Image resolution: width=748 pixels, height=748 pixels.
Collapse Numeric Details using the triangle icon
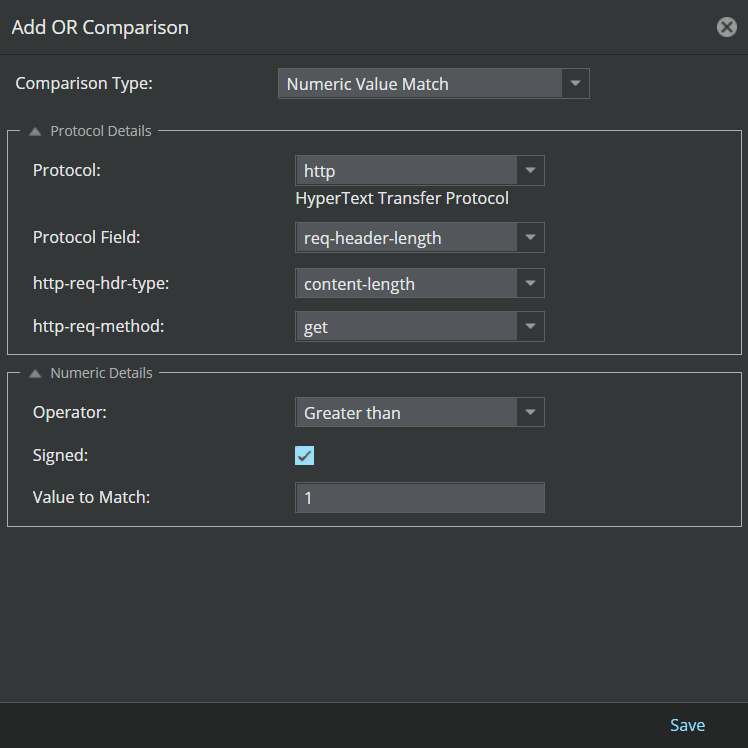(35, 373)
